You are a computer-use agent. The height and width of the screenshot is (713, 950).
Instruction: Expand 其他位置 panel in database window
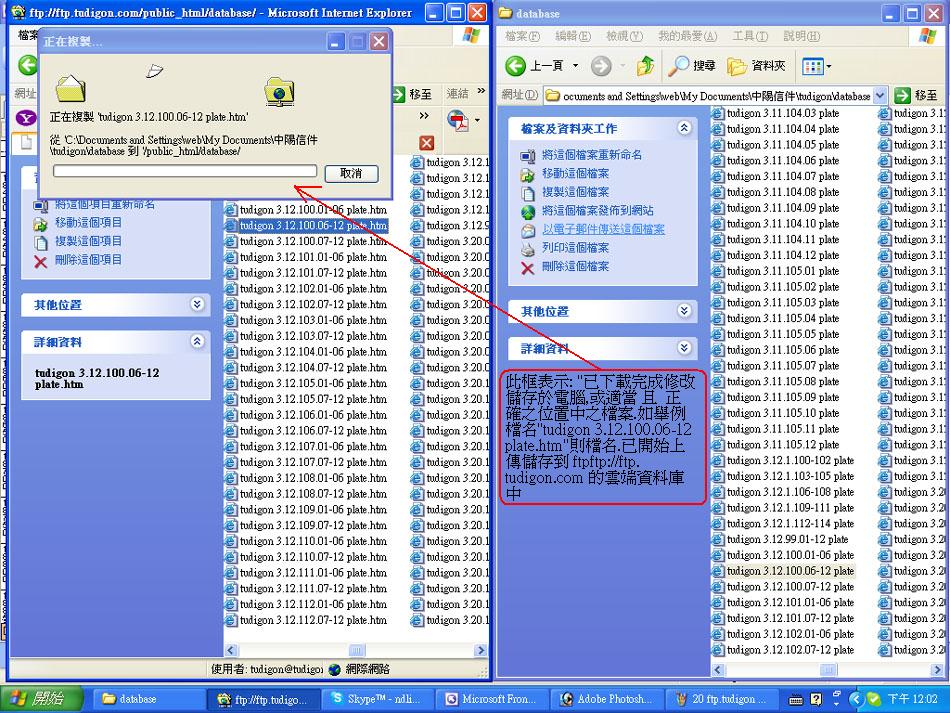pos(684,311)
